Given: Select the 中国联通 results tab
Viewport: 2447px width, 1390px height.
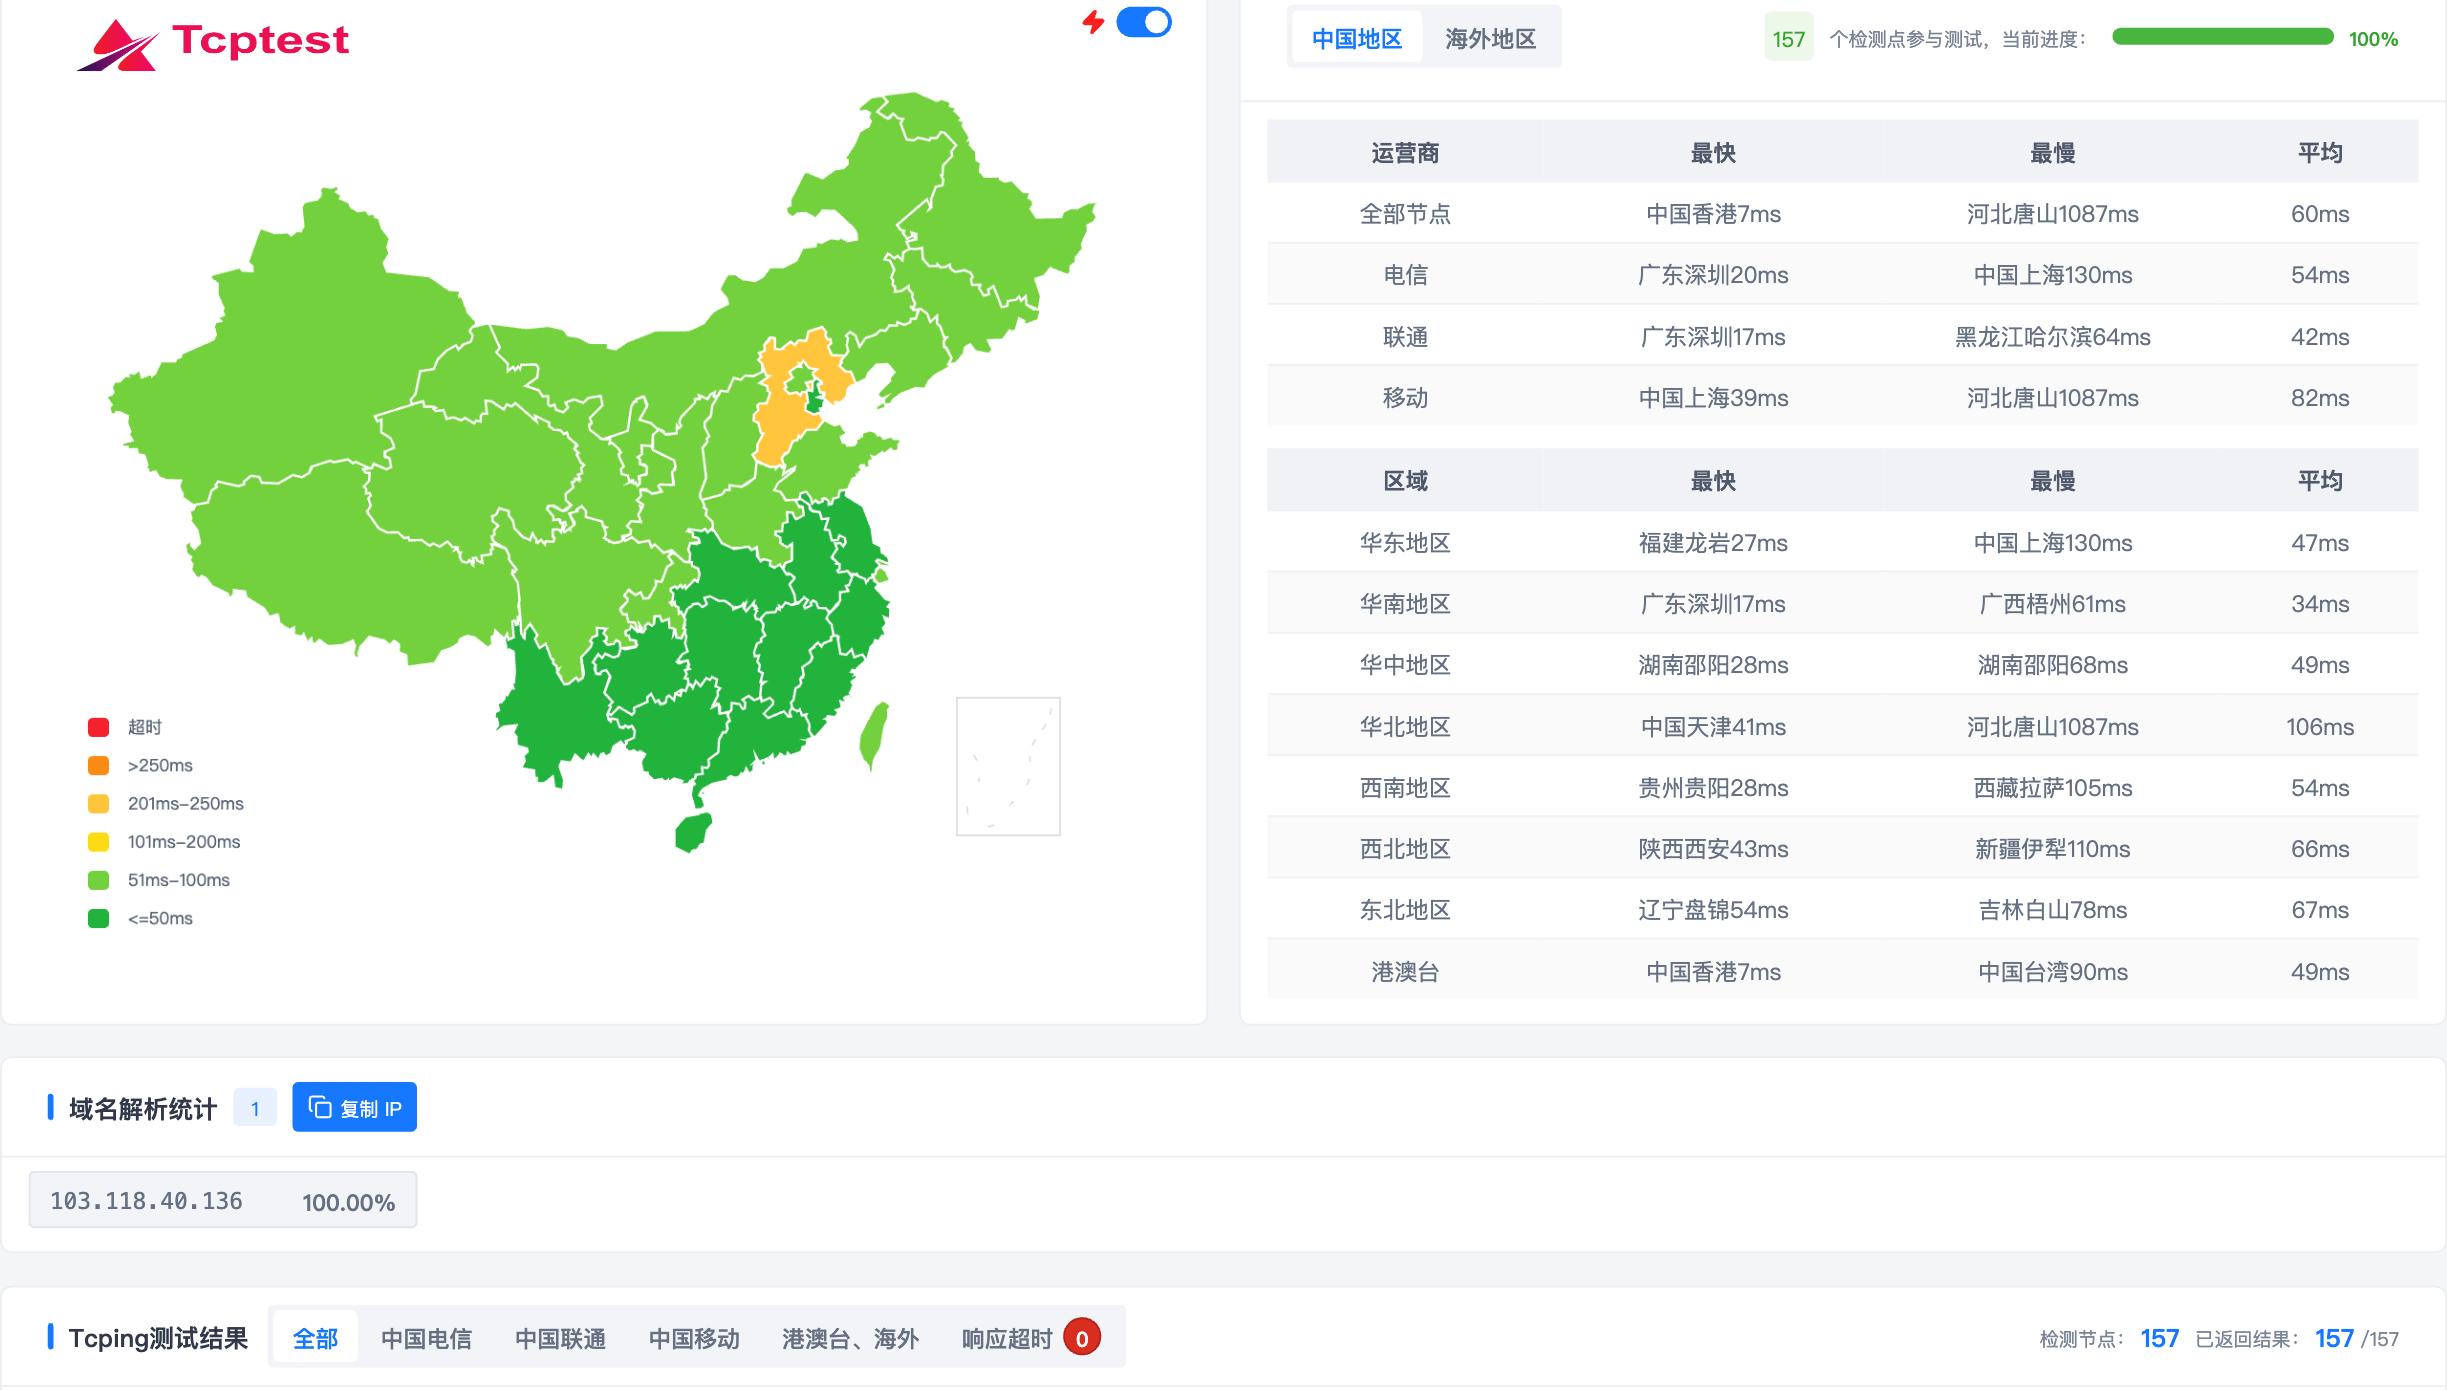Looking at the screenshot, I should pos(560,1338).
